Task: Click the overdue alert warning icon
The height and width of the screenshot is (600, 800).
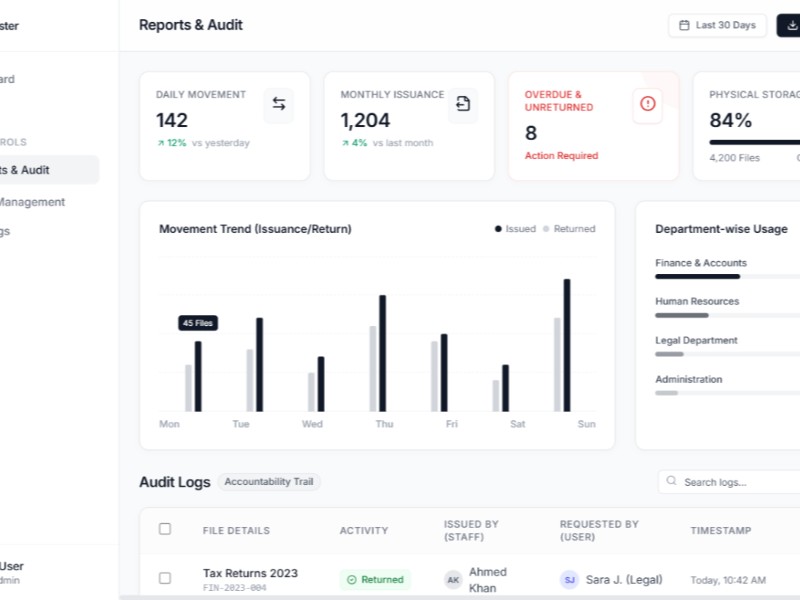Action: [x=646, y=104]
